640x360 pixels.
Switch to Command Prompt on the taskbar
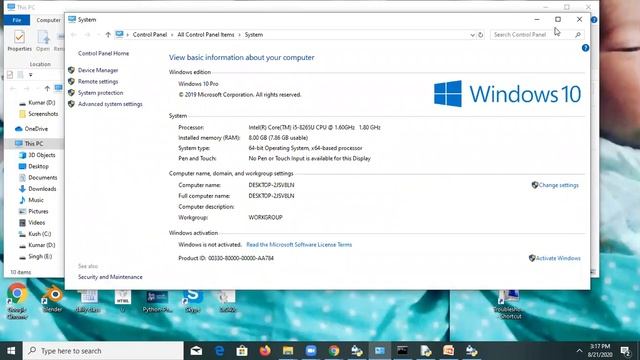click(402, 351)
